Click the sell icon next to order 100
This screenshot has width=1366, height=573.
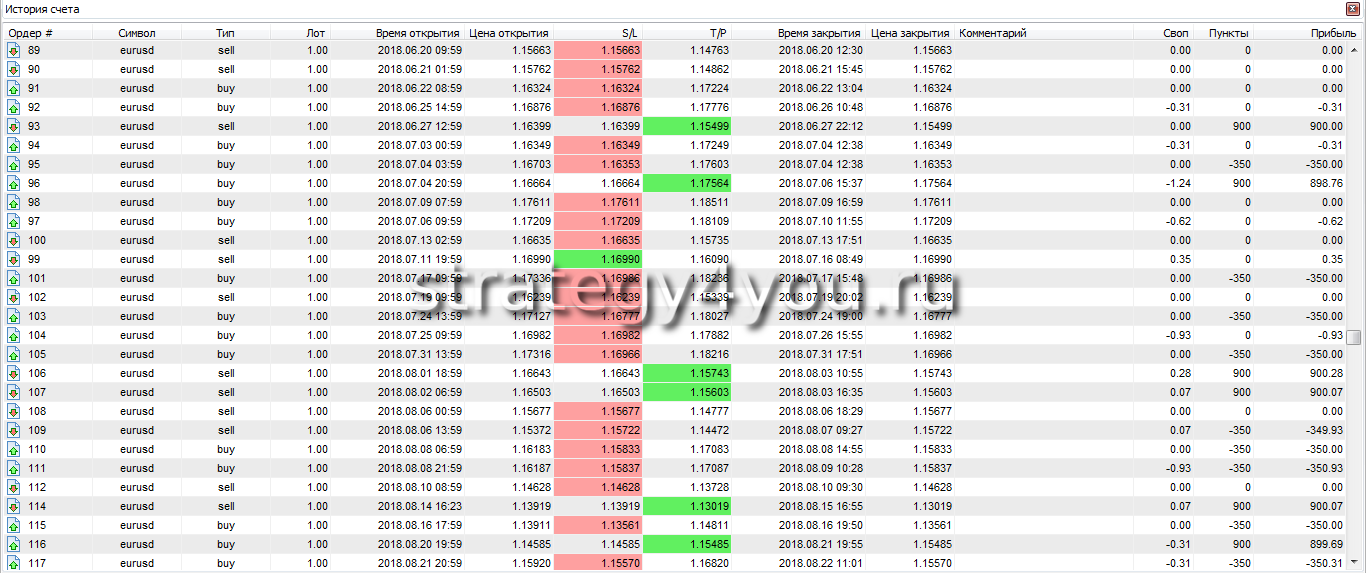click(14, 240)
